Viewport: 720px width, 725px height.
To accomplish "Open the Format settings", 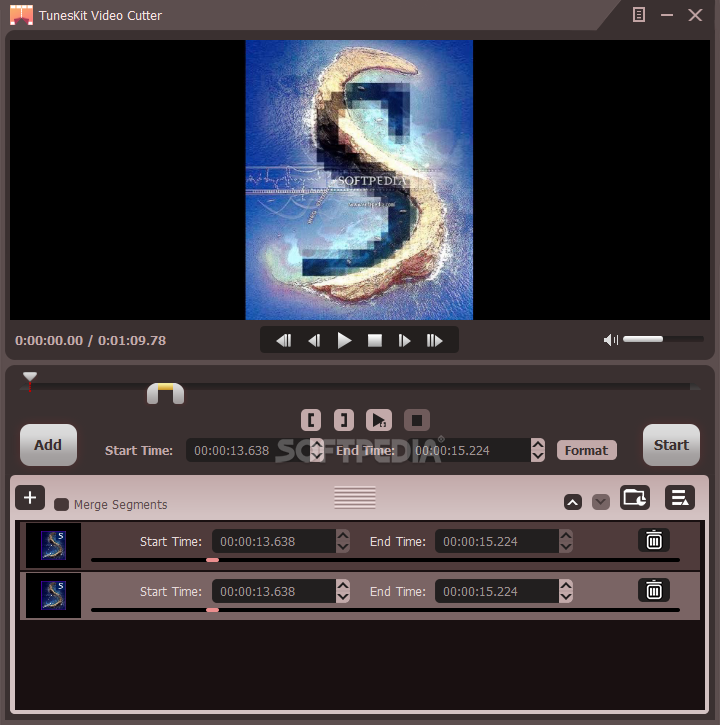I will click(586, 450).
